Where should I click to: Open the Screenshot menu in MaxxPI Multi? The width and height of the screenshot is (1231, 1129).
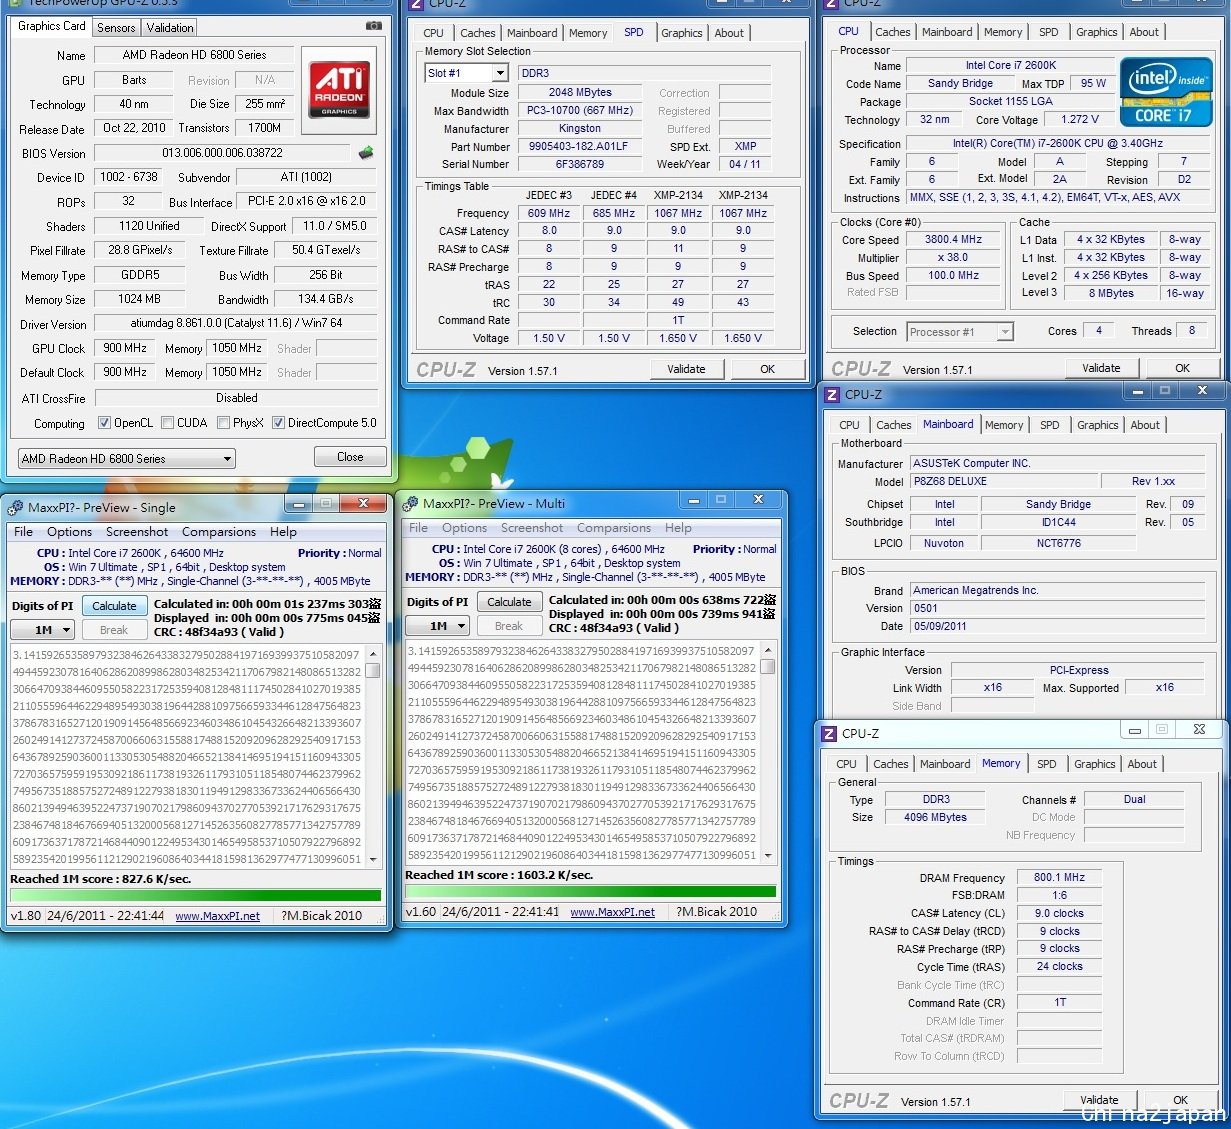coord(532,528)
